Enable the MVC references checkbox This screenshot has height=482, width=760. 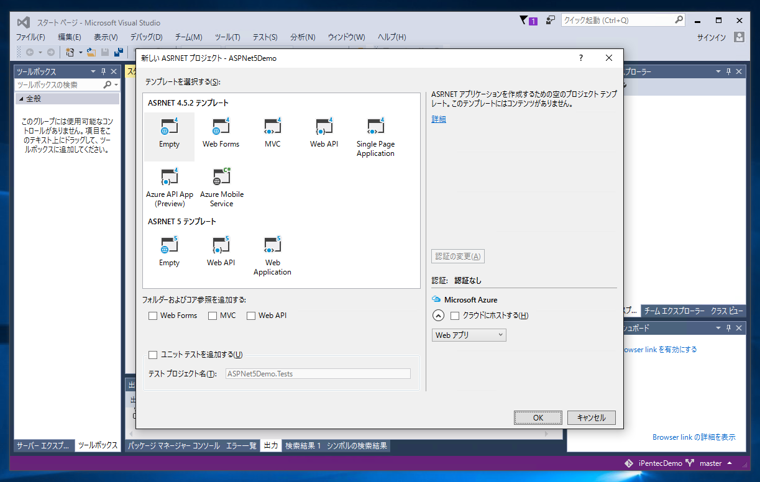click(x=212, y=316)
